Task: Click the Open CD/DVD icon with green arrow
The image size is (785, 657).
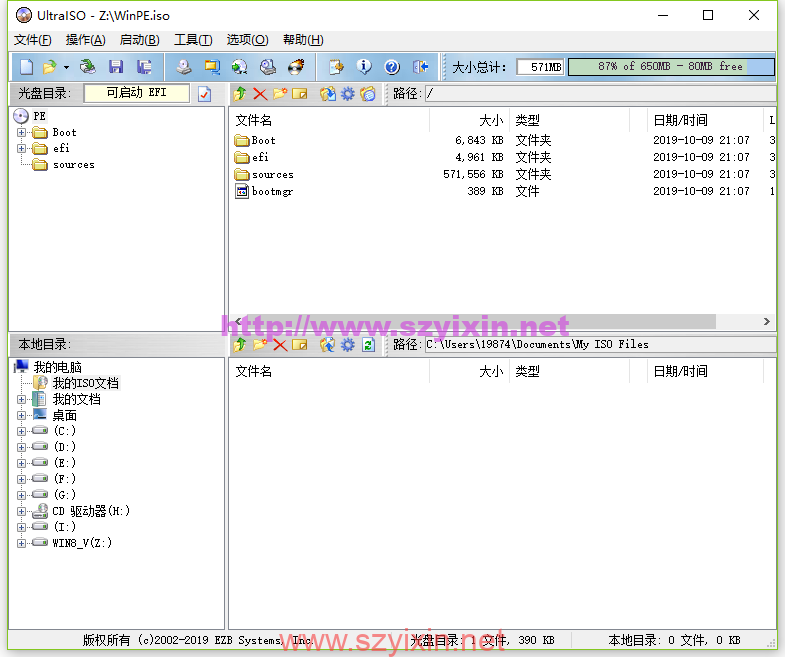Action: [x=88, y=67]
